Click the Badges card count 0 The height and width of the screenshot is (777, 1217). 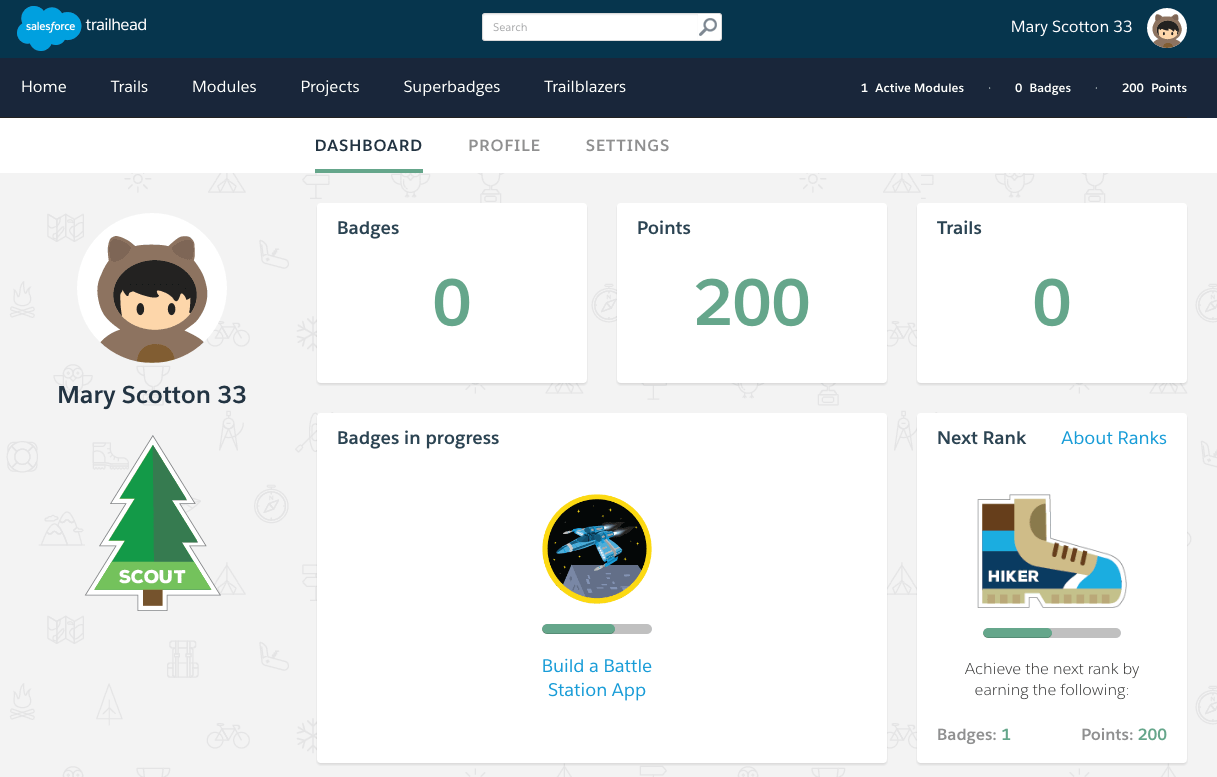452,303
